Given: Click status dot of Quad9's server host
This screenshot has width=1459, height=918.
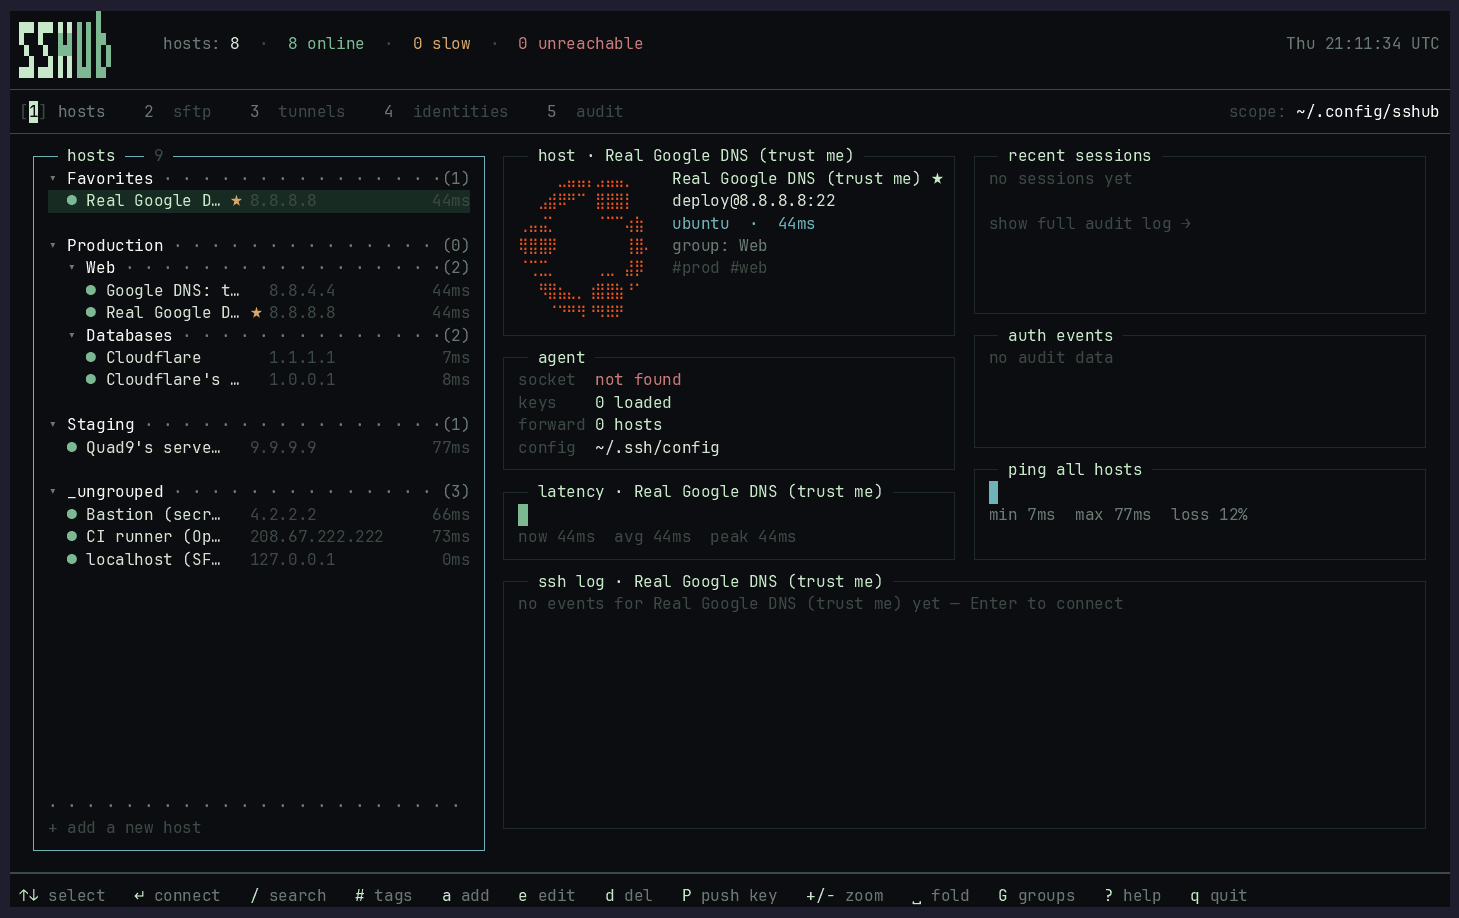Looking at the screenshot, I should (72, 448).
